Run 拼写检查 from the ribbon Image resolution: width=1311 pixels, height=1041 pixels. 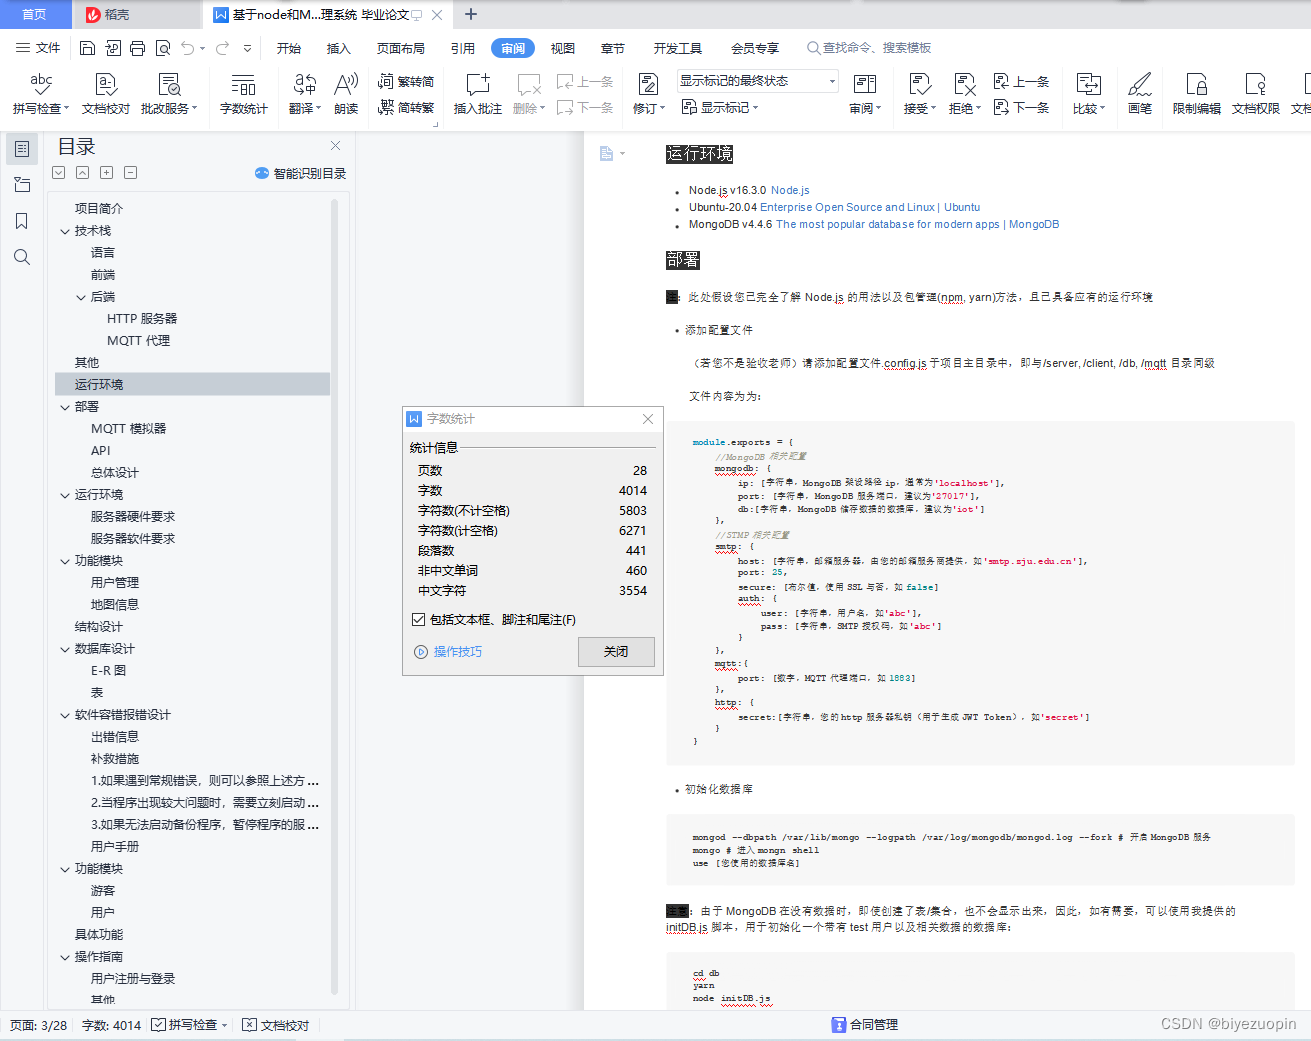pos(41,94)
